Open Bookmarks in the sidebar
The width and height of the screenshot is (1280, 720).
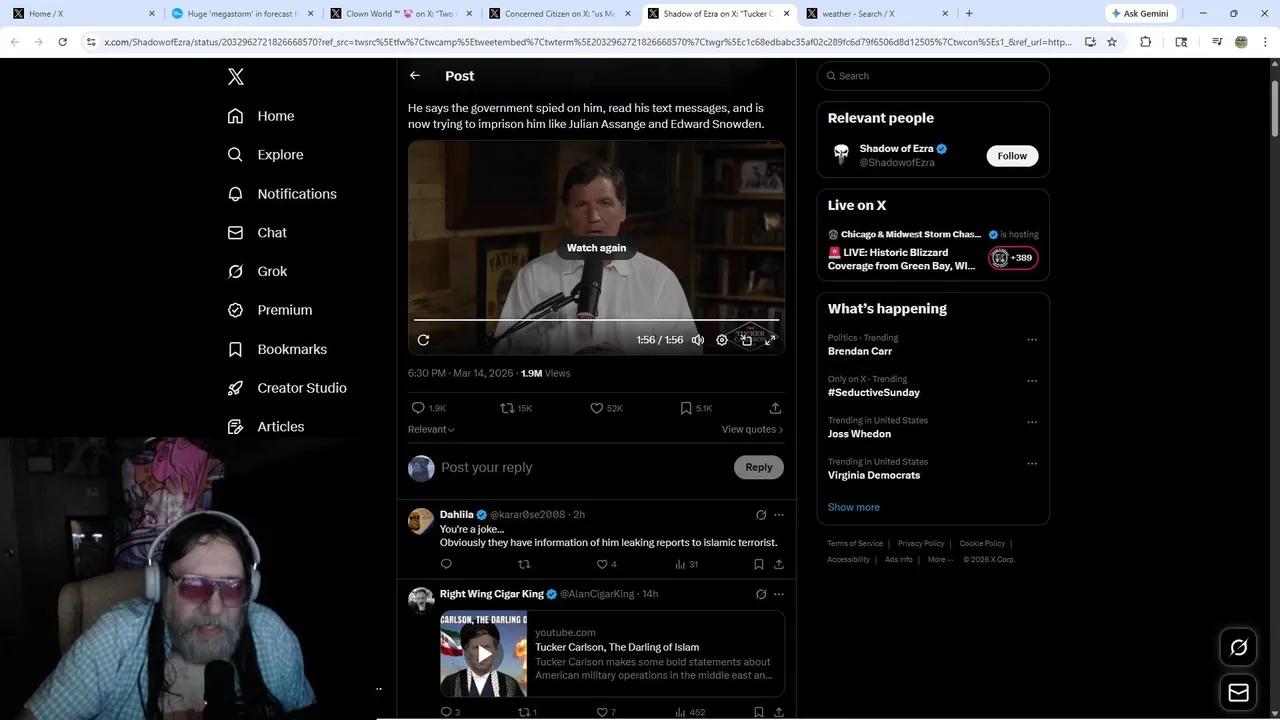277,349
